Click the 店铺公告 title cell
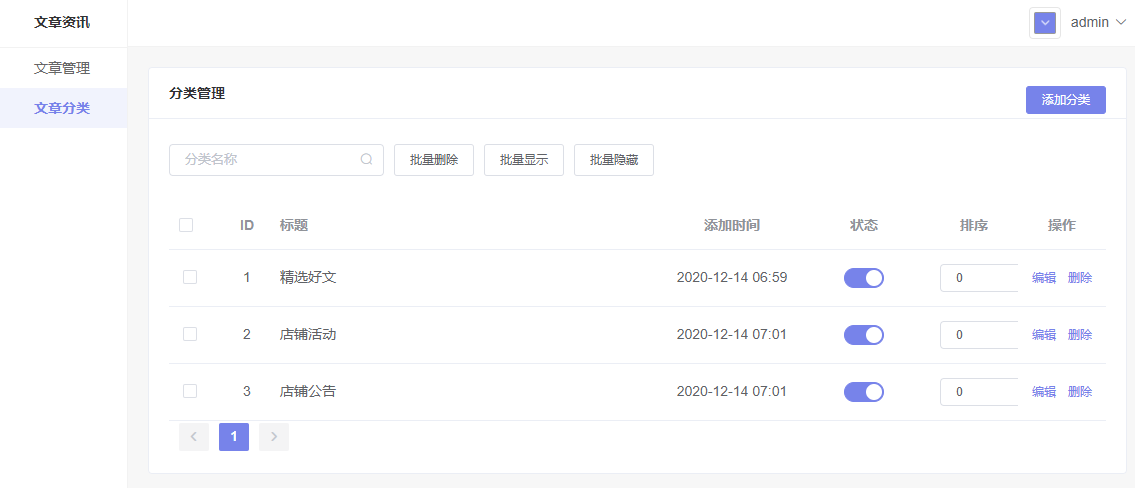The image size is (1135, 488). pyautogui.click(x=308, y=392)
